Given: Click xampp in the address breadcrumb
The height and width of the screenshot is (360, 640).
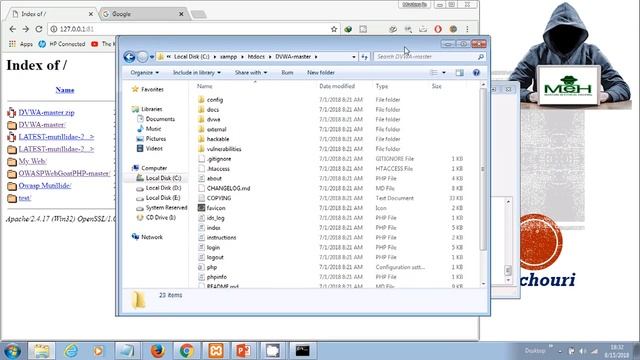Looking at the screenshot, I should [x=229, y=57].
